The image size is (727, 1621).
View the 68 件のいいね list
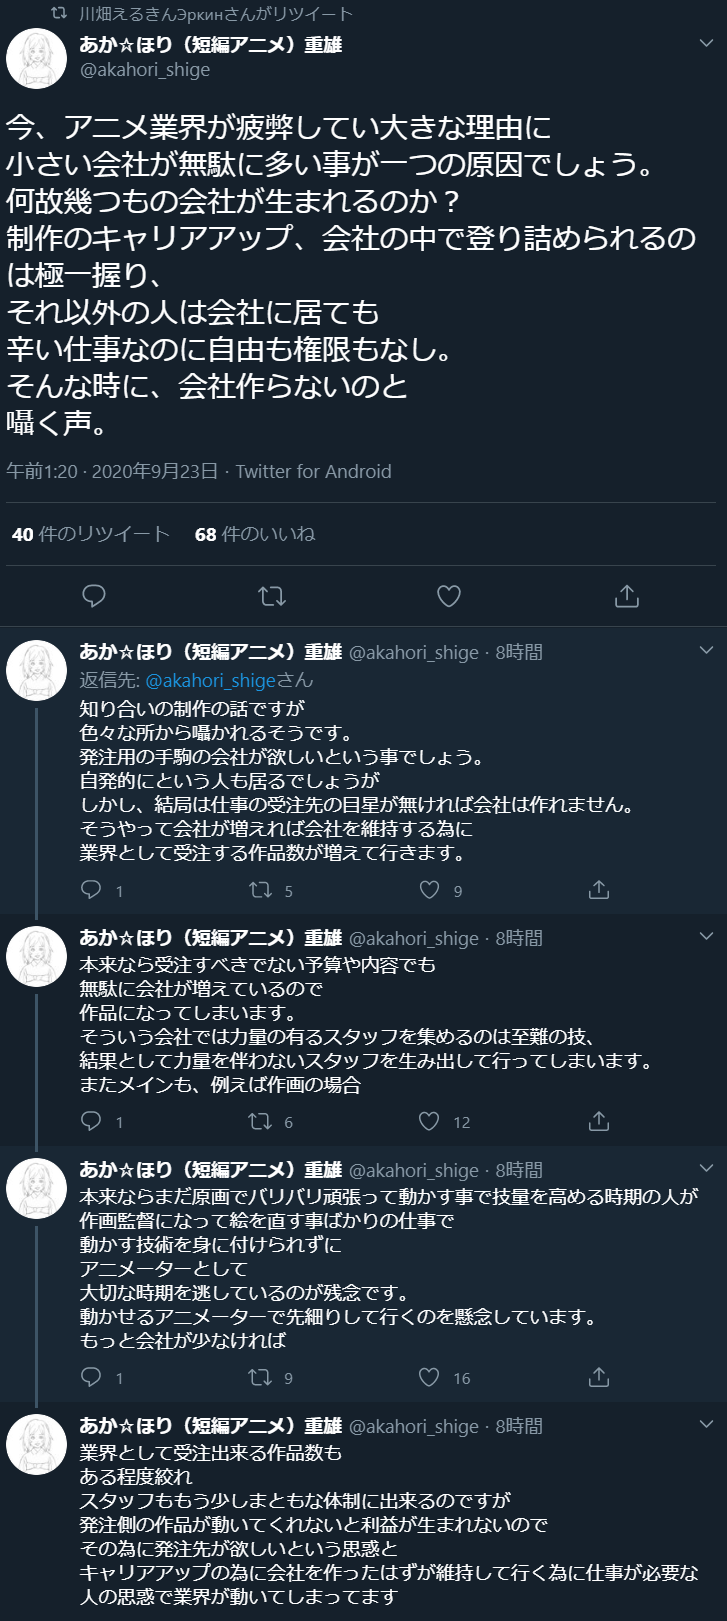255,534
